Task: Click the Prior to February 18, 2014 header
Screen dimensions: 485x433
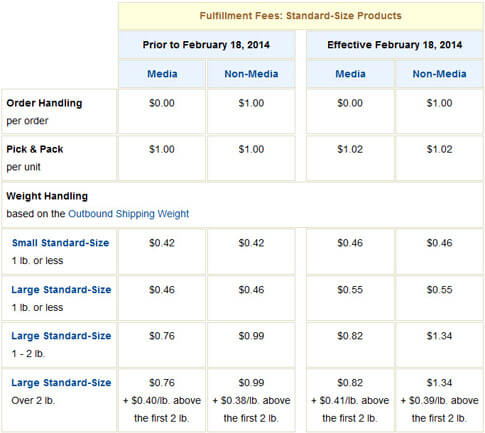Action: 206,45
